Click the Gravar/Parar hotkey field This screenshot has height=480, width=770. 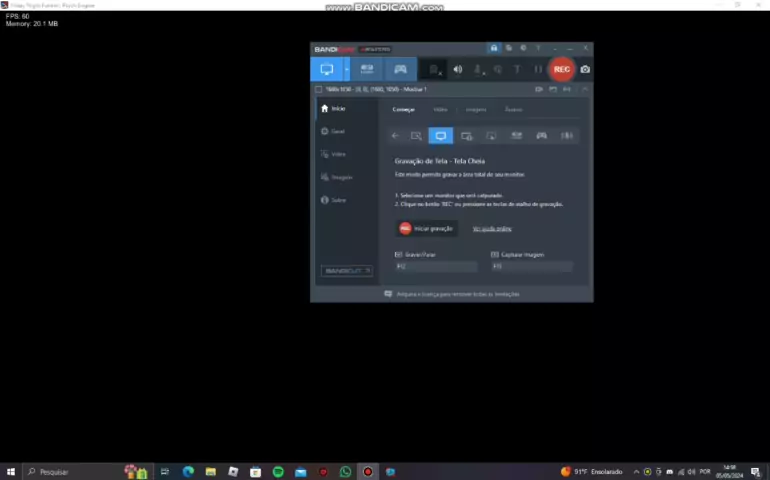436,266
